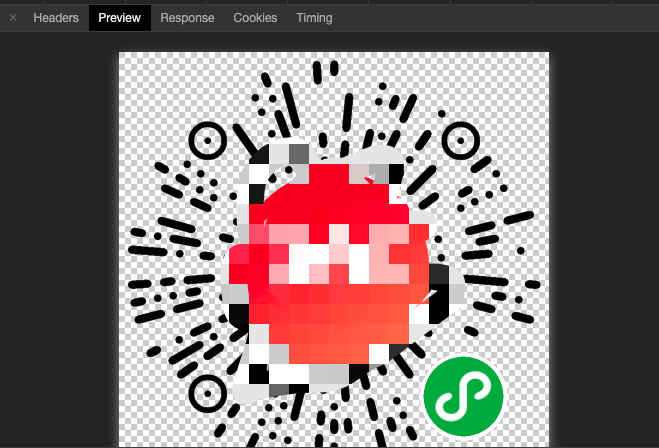
Task: Click the green mini program logo icon
Action: pyautogui.click(x=463, y=396)
